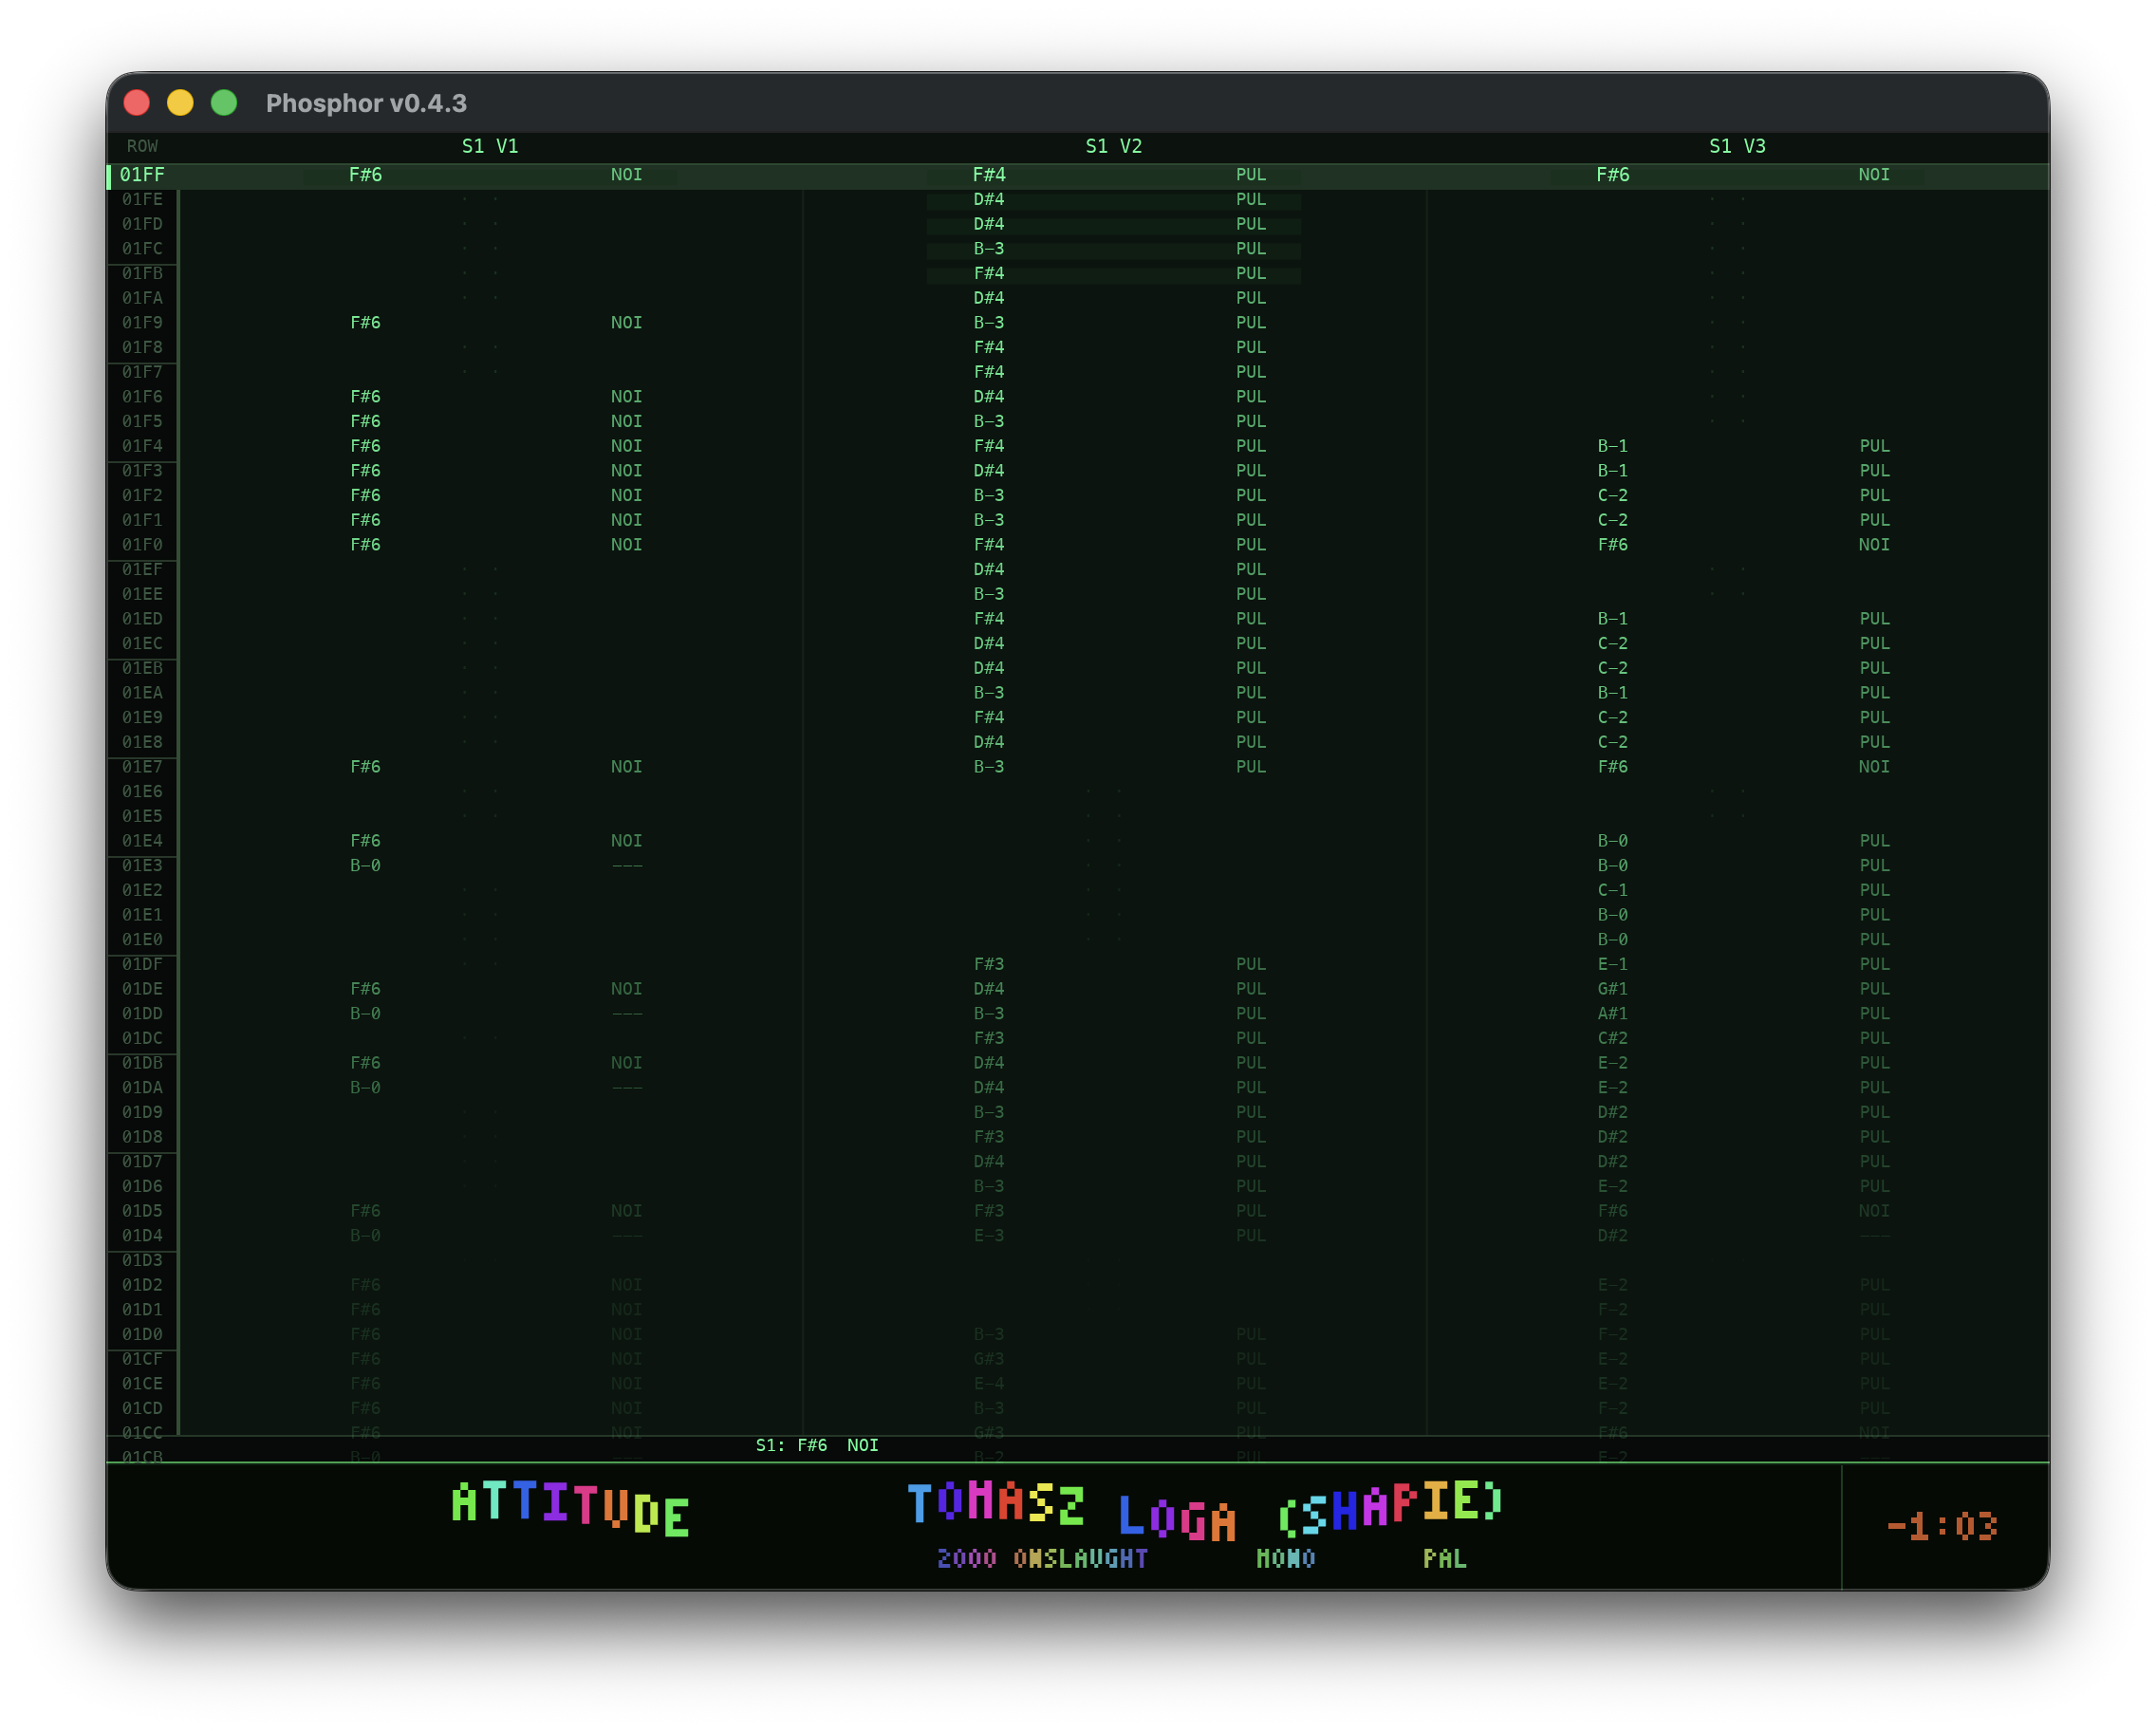The height and width of the screenshot is (1731, 2156).
Task: Click the -1:03 remaining time counter
Action: click(1942, 1528)
